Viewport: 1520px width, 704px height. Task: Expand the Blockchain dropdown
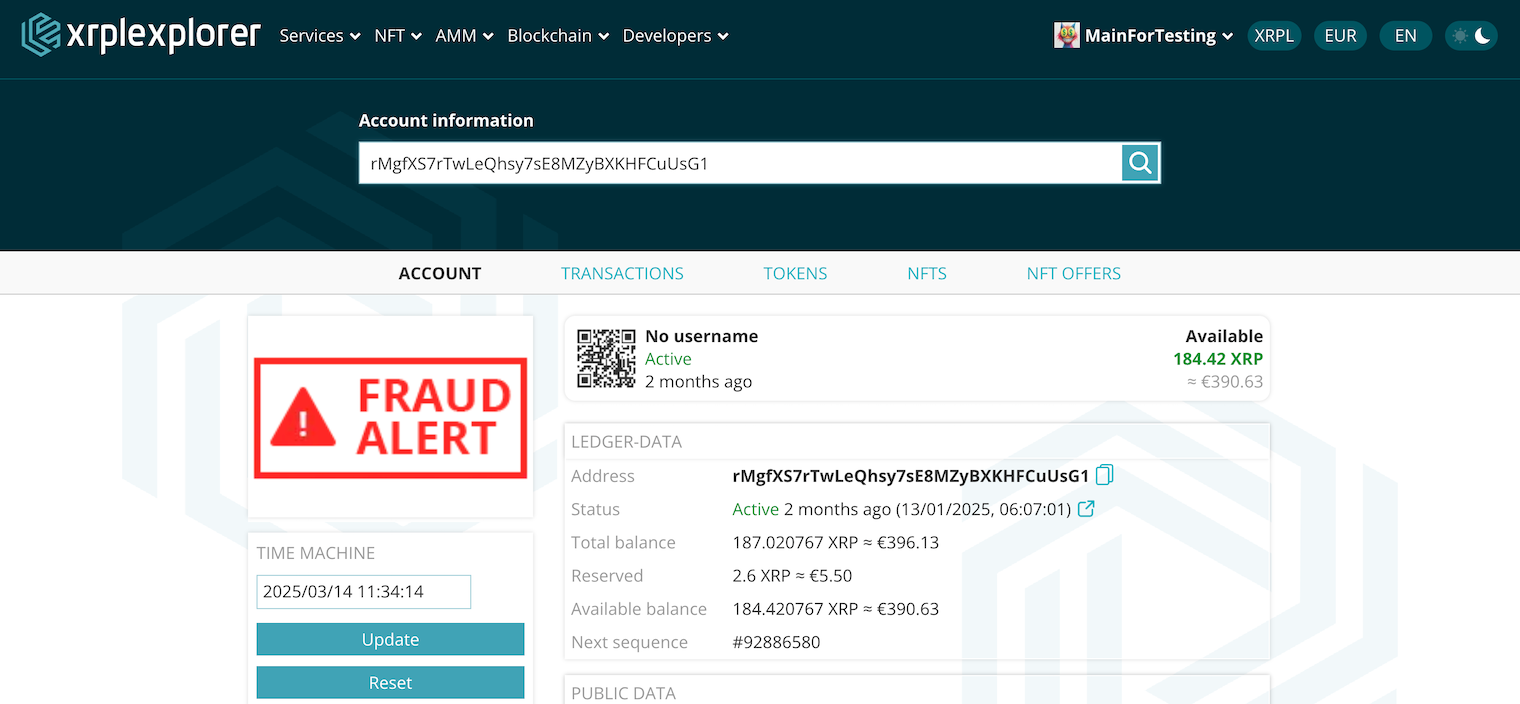point(558,36)
